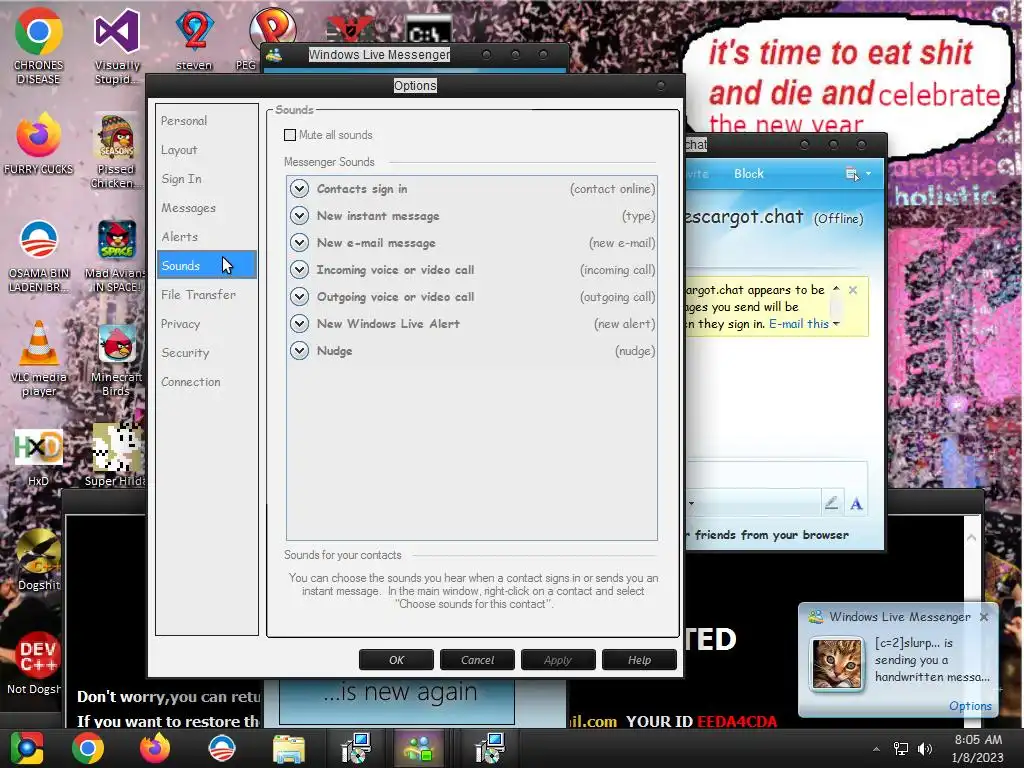The width and height of the screenshot is (1024, 768).
Task: Open FURRY CUCKS Firefox desktop icon
Action: [38, 144]
